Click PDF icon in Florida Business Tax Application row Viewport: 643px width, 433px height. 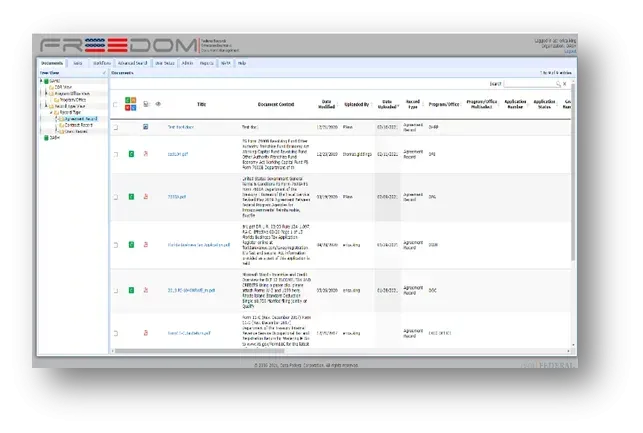pos(146,245)
